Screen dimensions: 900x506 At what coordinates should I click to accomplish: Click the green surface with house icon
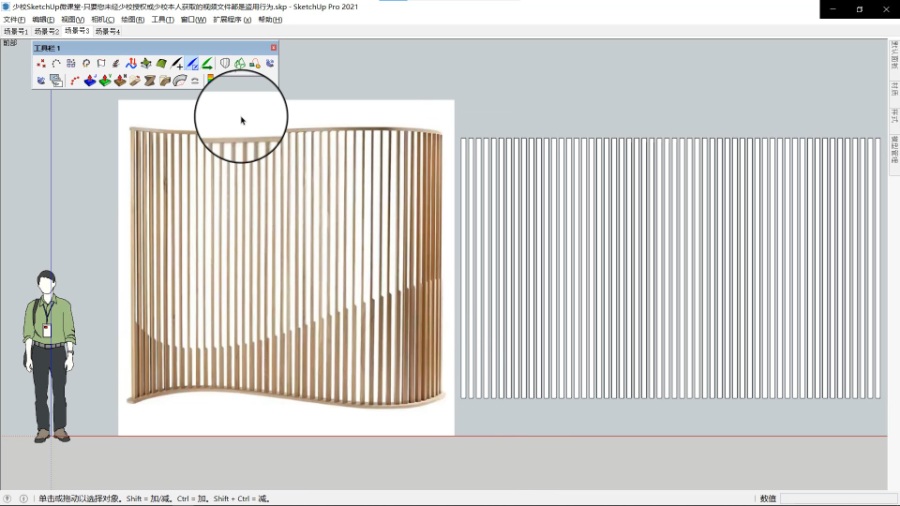[x=146, y=64]
